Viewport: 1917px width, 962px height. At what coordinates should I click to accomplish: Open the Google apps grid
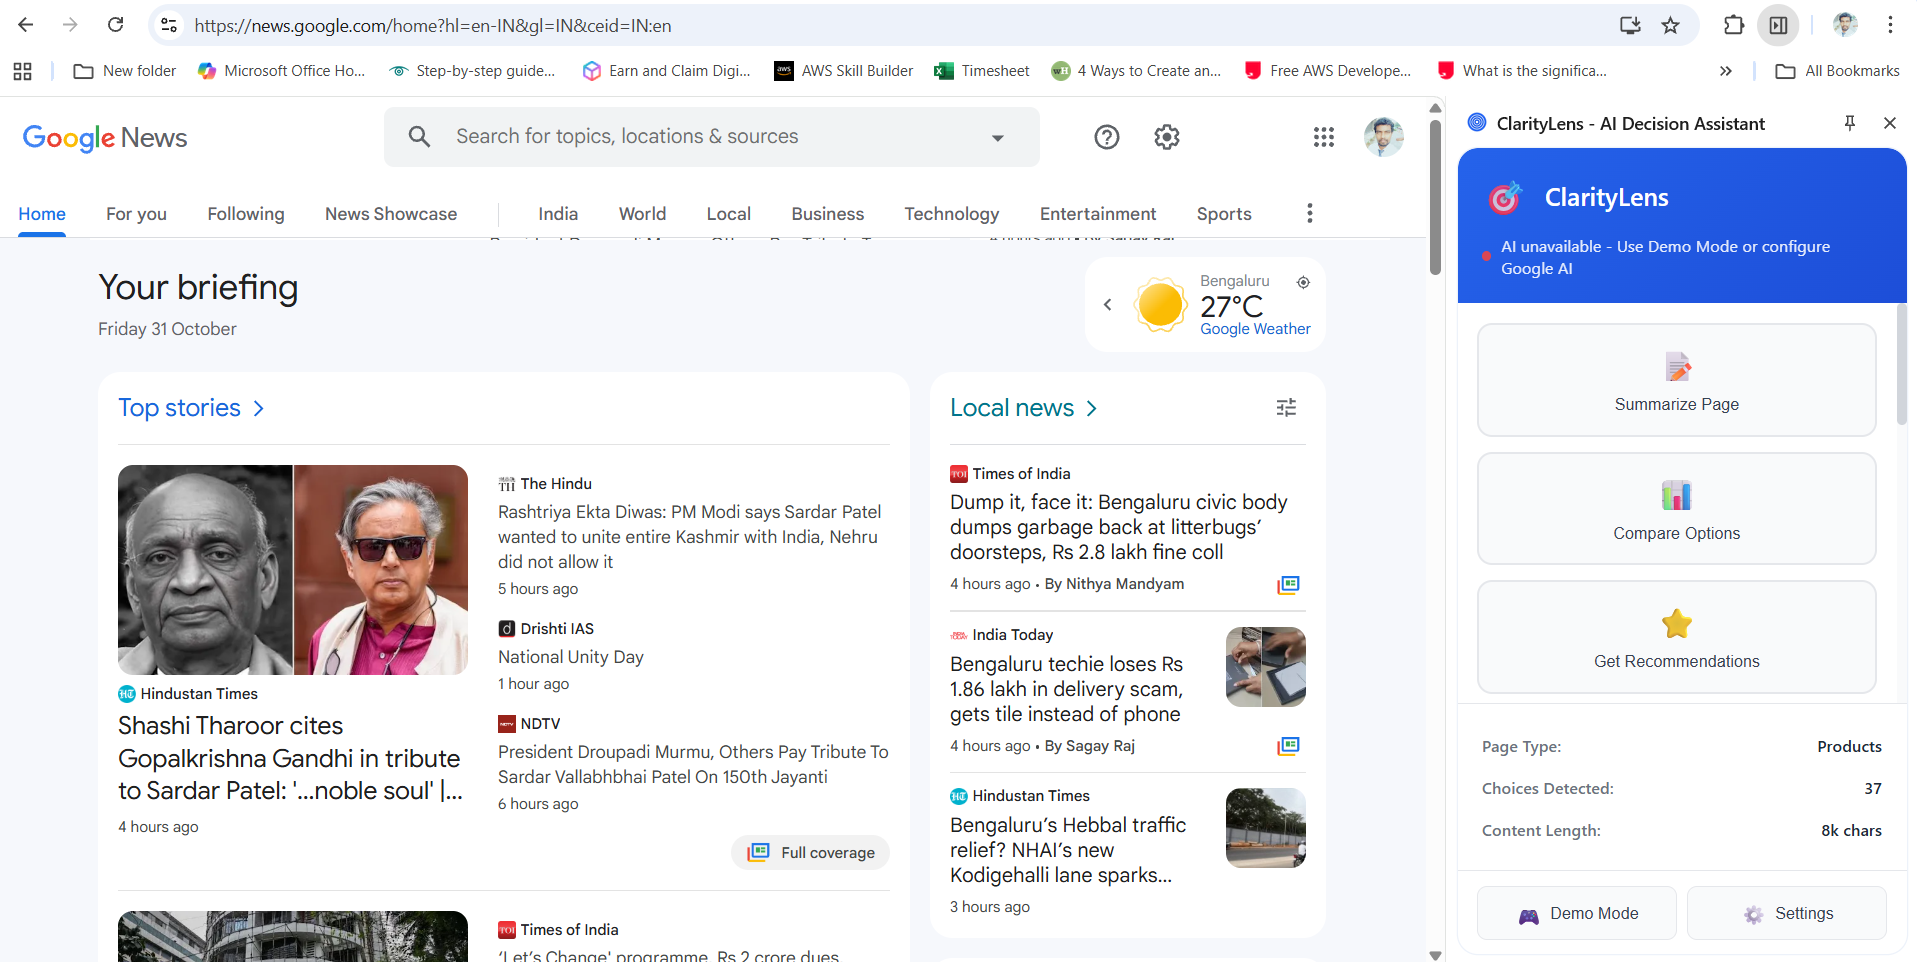1324,137
